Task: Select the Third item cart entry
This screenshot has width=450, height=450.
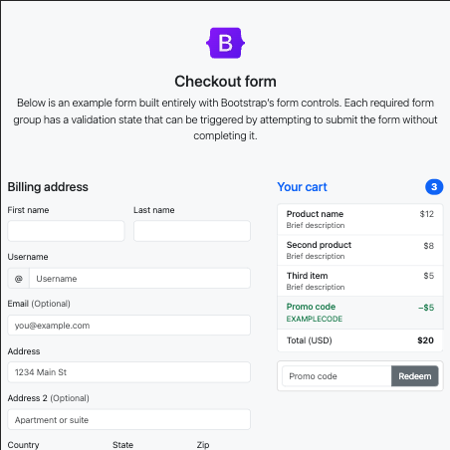Action: coord(360,281)
